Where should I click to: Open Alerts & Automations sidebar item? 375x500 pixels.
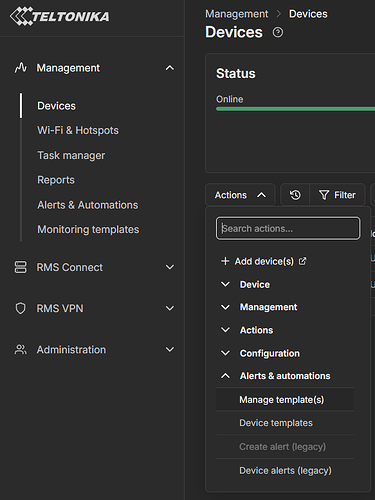pos(88,205)
